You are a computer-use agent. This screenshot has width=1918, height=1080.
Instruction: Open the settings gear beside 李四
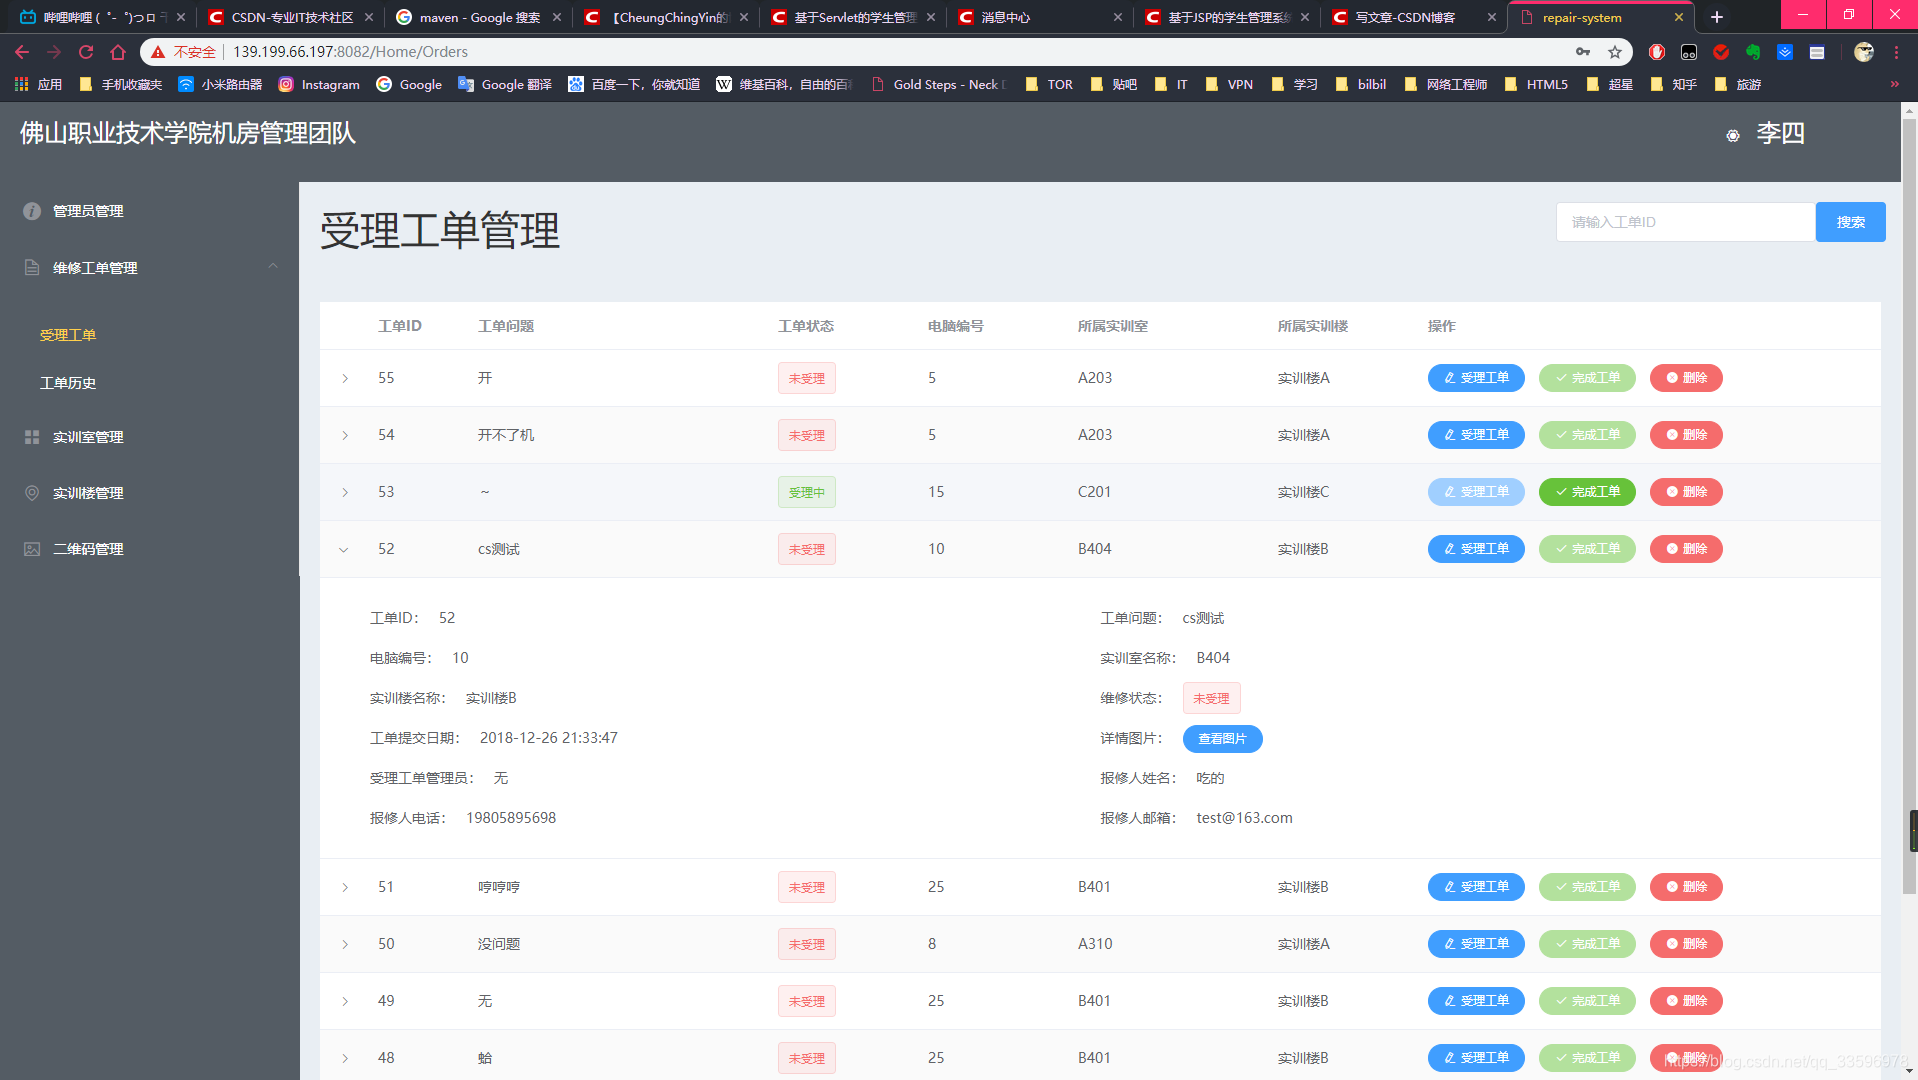click(x=1732, y=135)
